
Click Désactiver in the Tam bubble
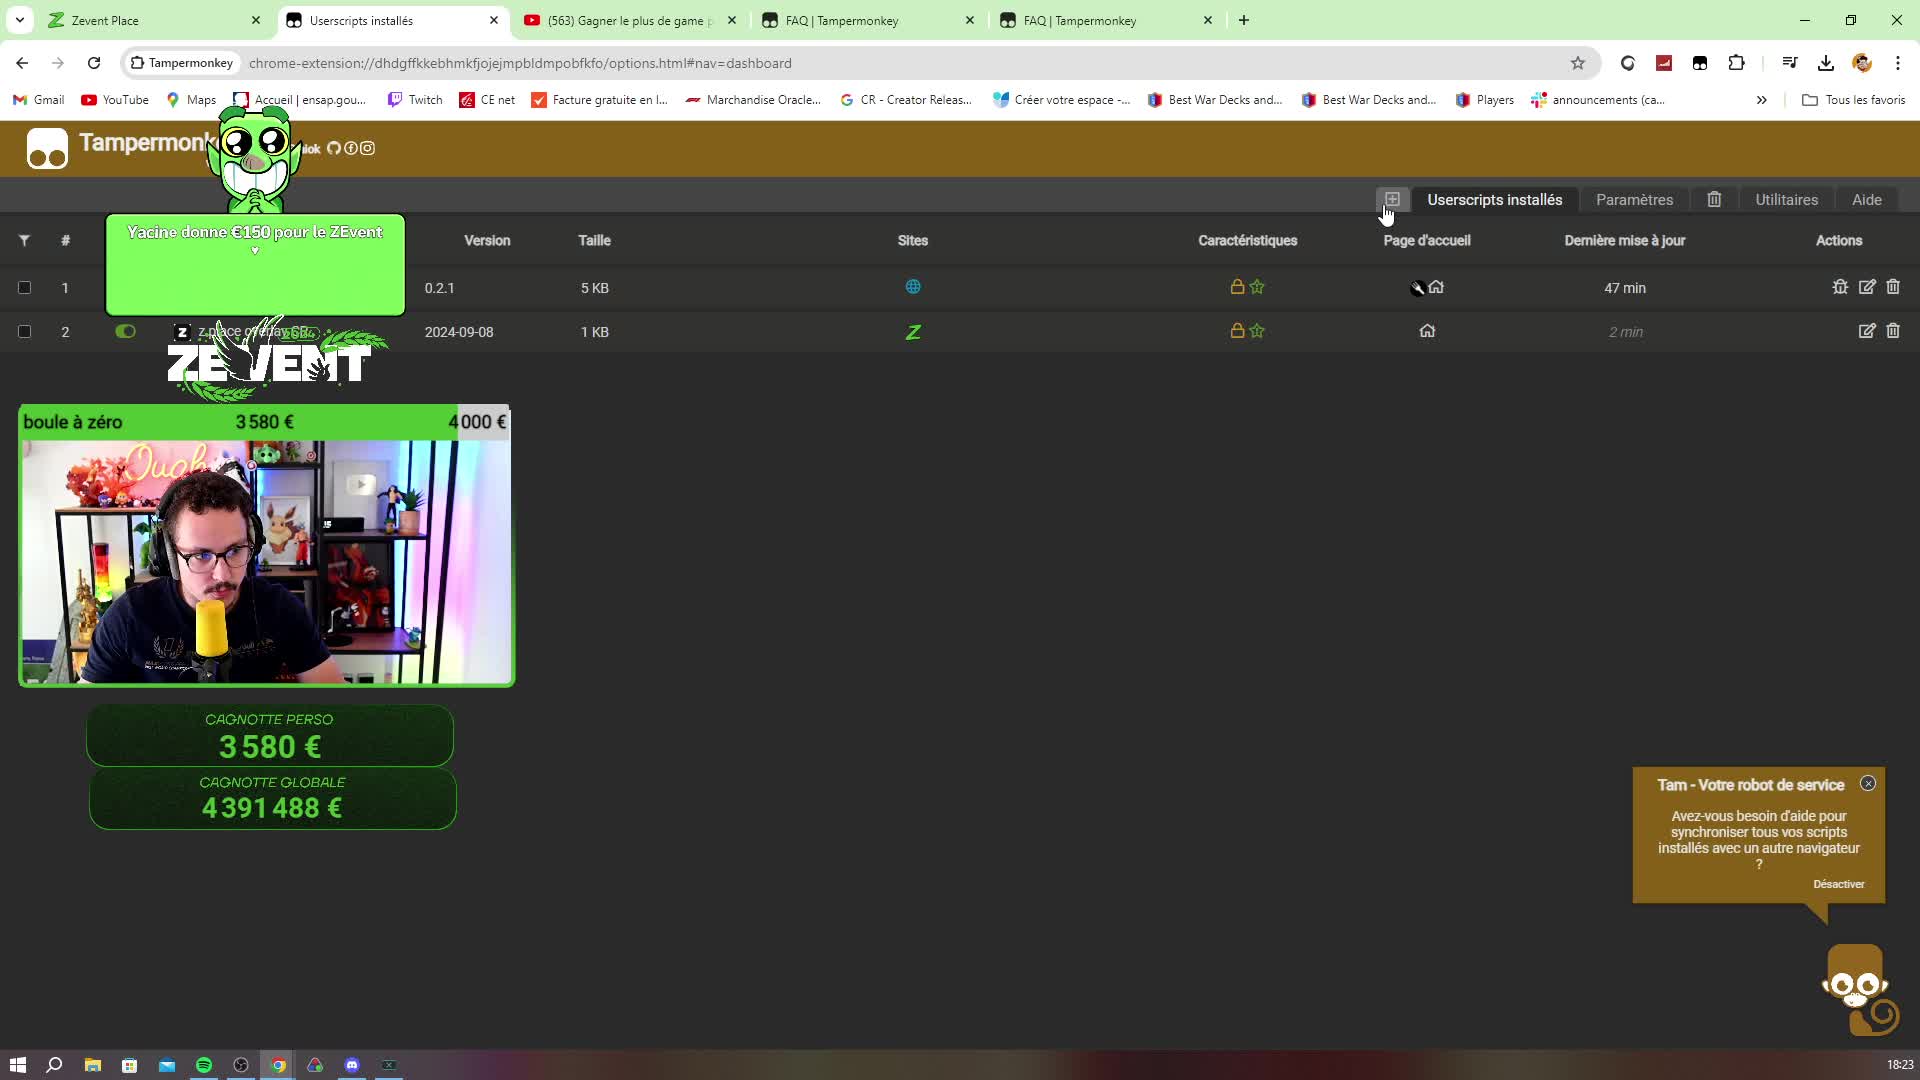pyautogui.click(x=1838, y=884)
